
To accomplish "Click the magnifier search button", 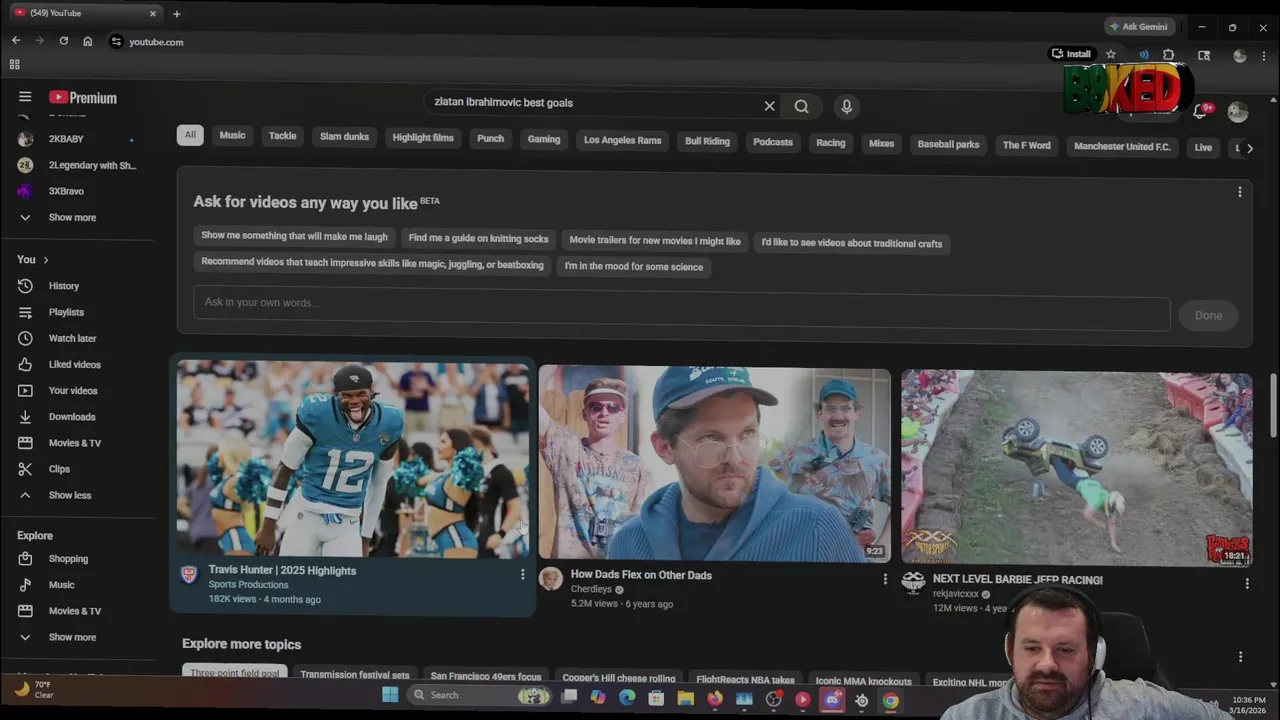I will pos(802,106).
